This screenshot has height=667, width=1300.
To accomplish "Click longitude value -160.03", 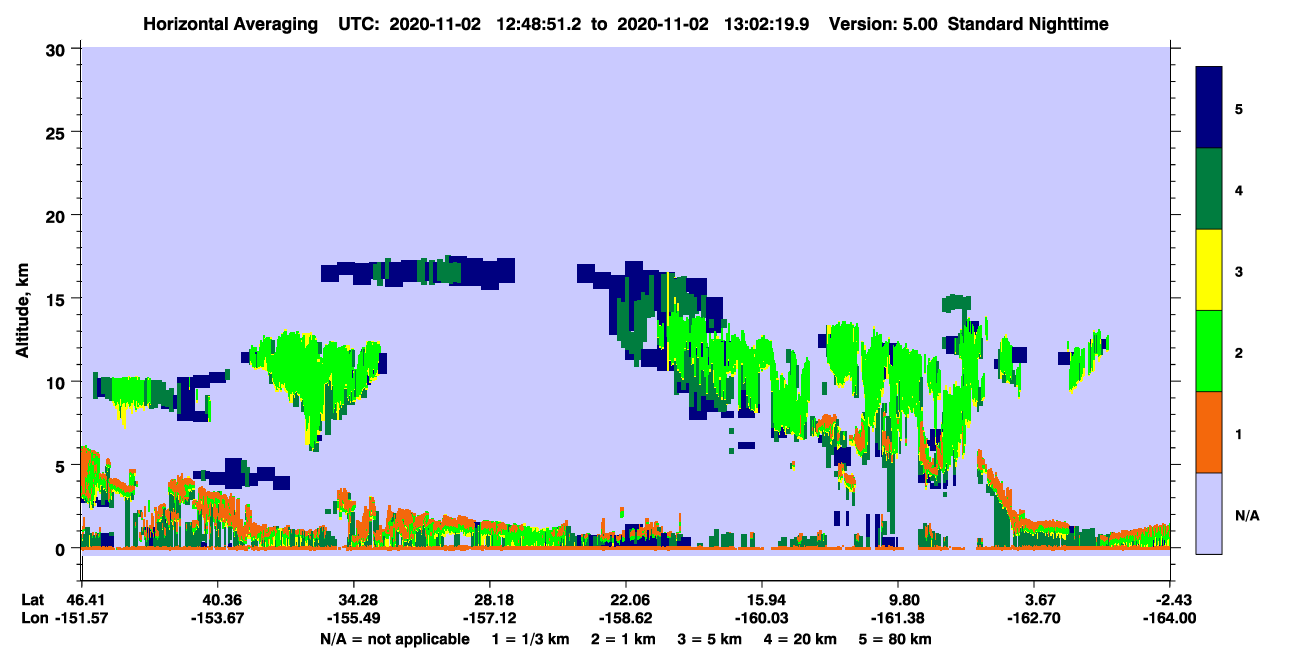I will [x=762, y=618].
